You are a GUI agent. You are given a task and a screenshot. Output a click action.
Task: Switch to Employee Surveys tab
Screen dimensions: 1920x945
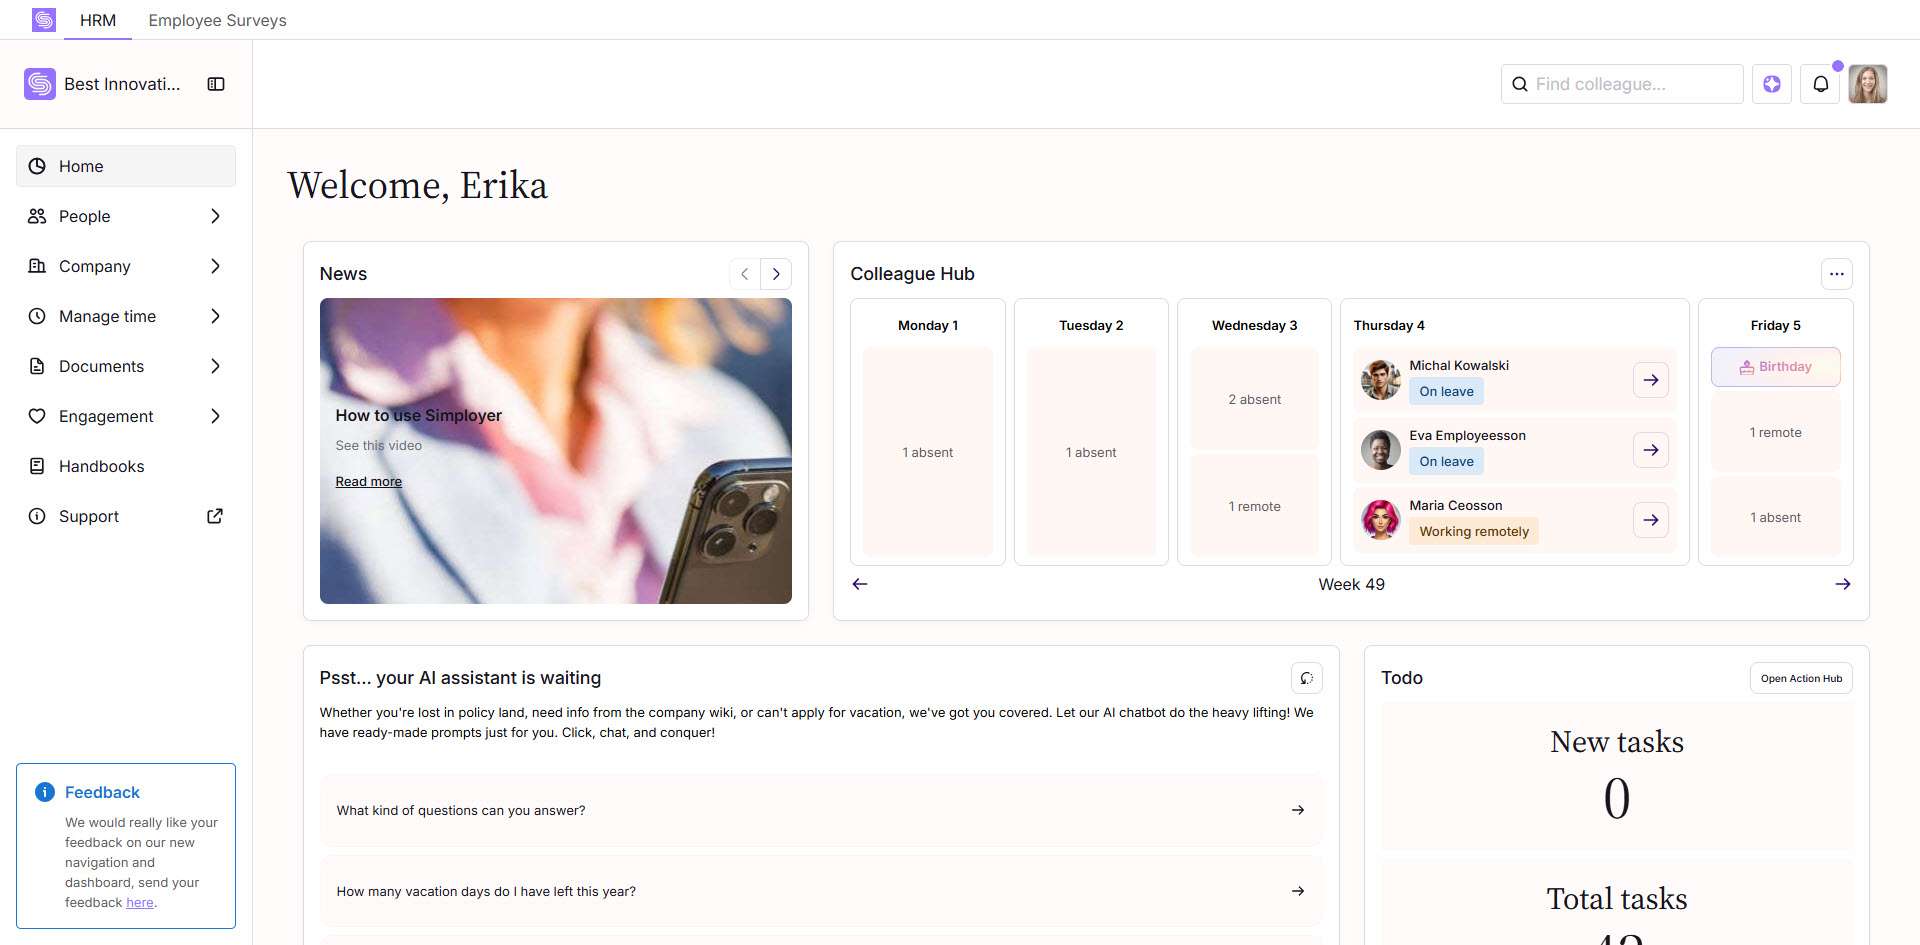(217, 20)
